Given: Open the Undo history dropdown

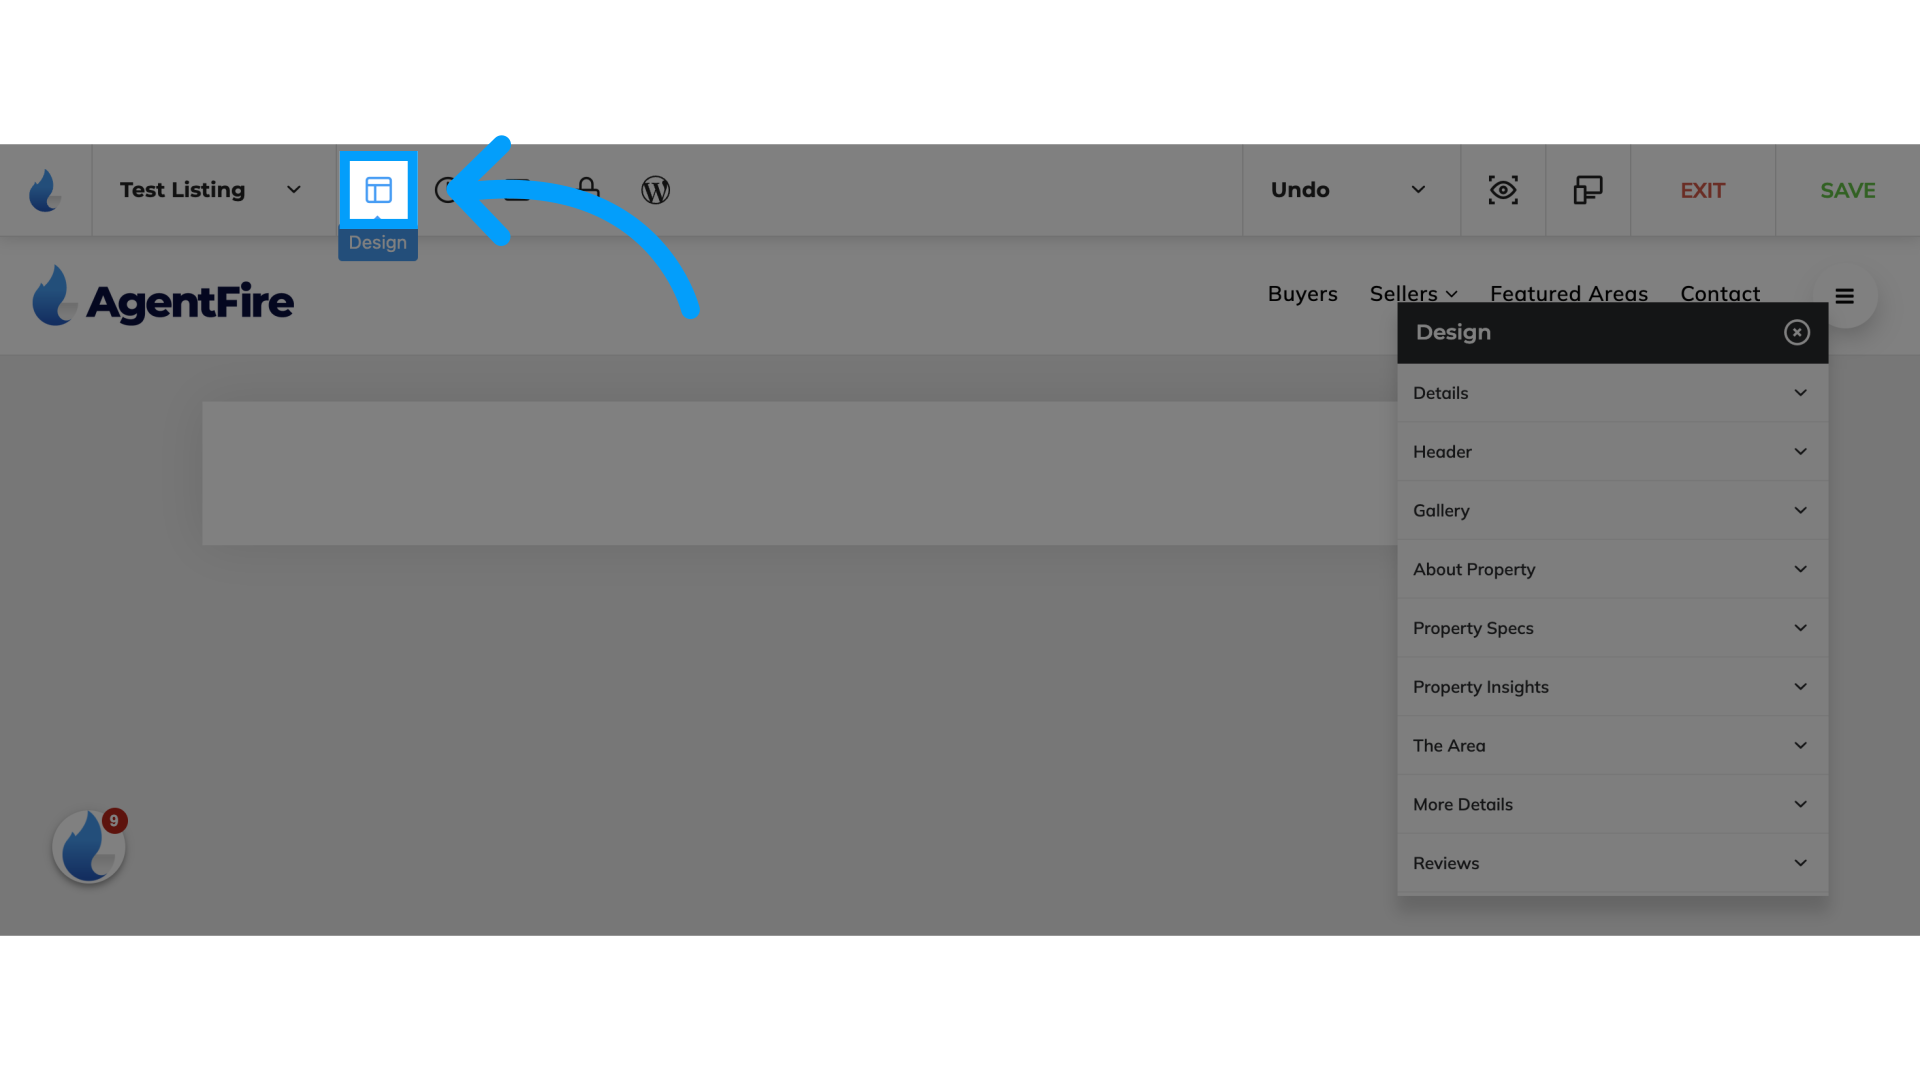Looking at the screenshot, I should tap(1416, 190).
